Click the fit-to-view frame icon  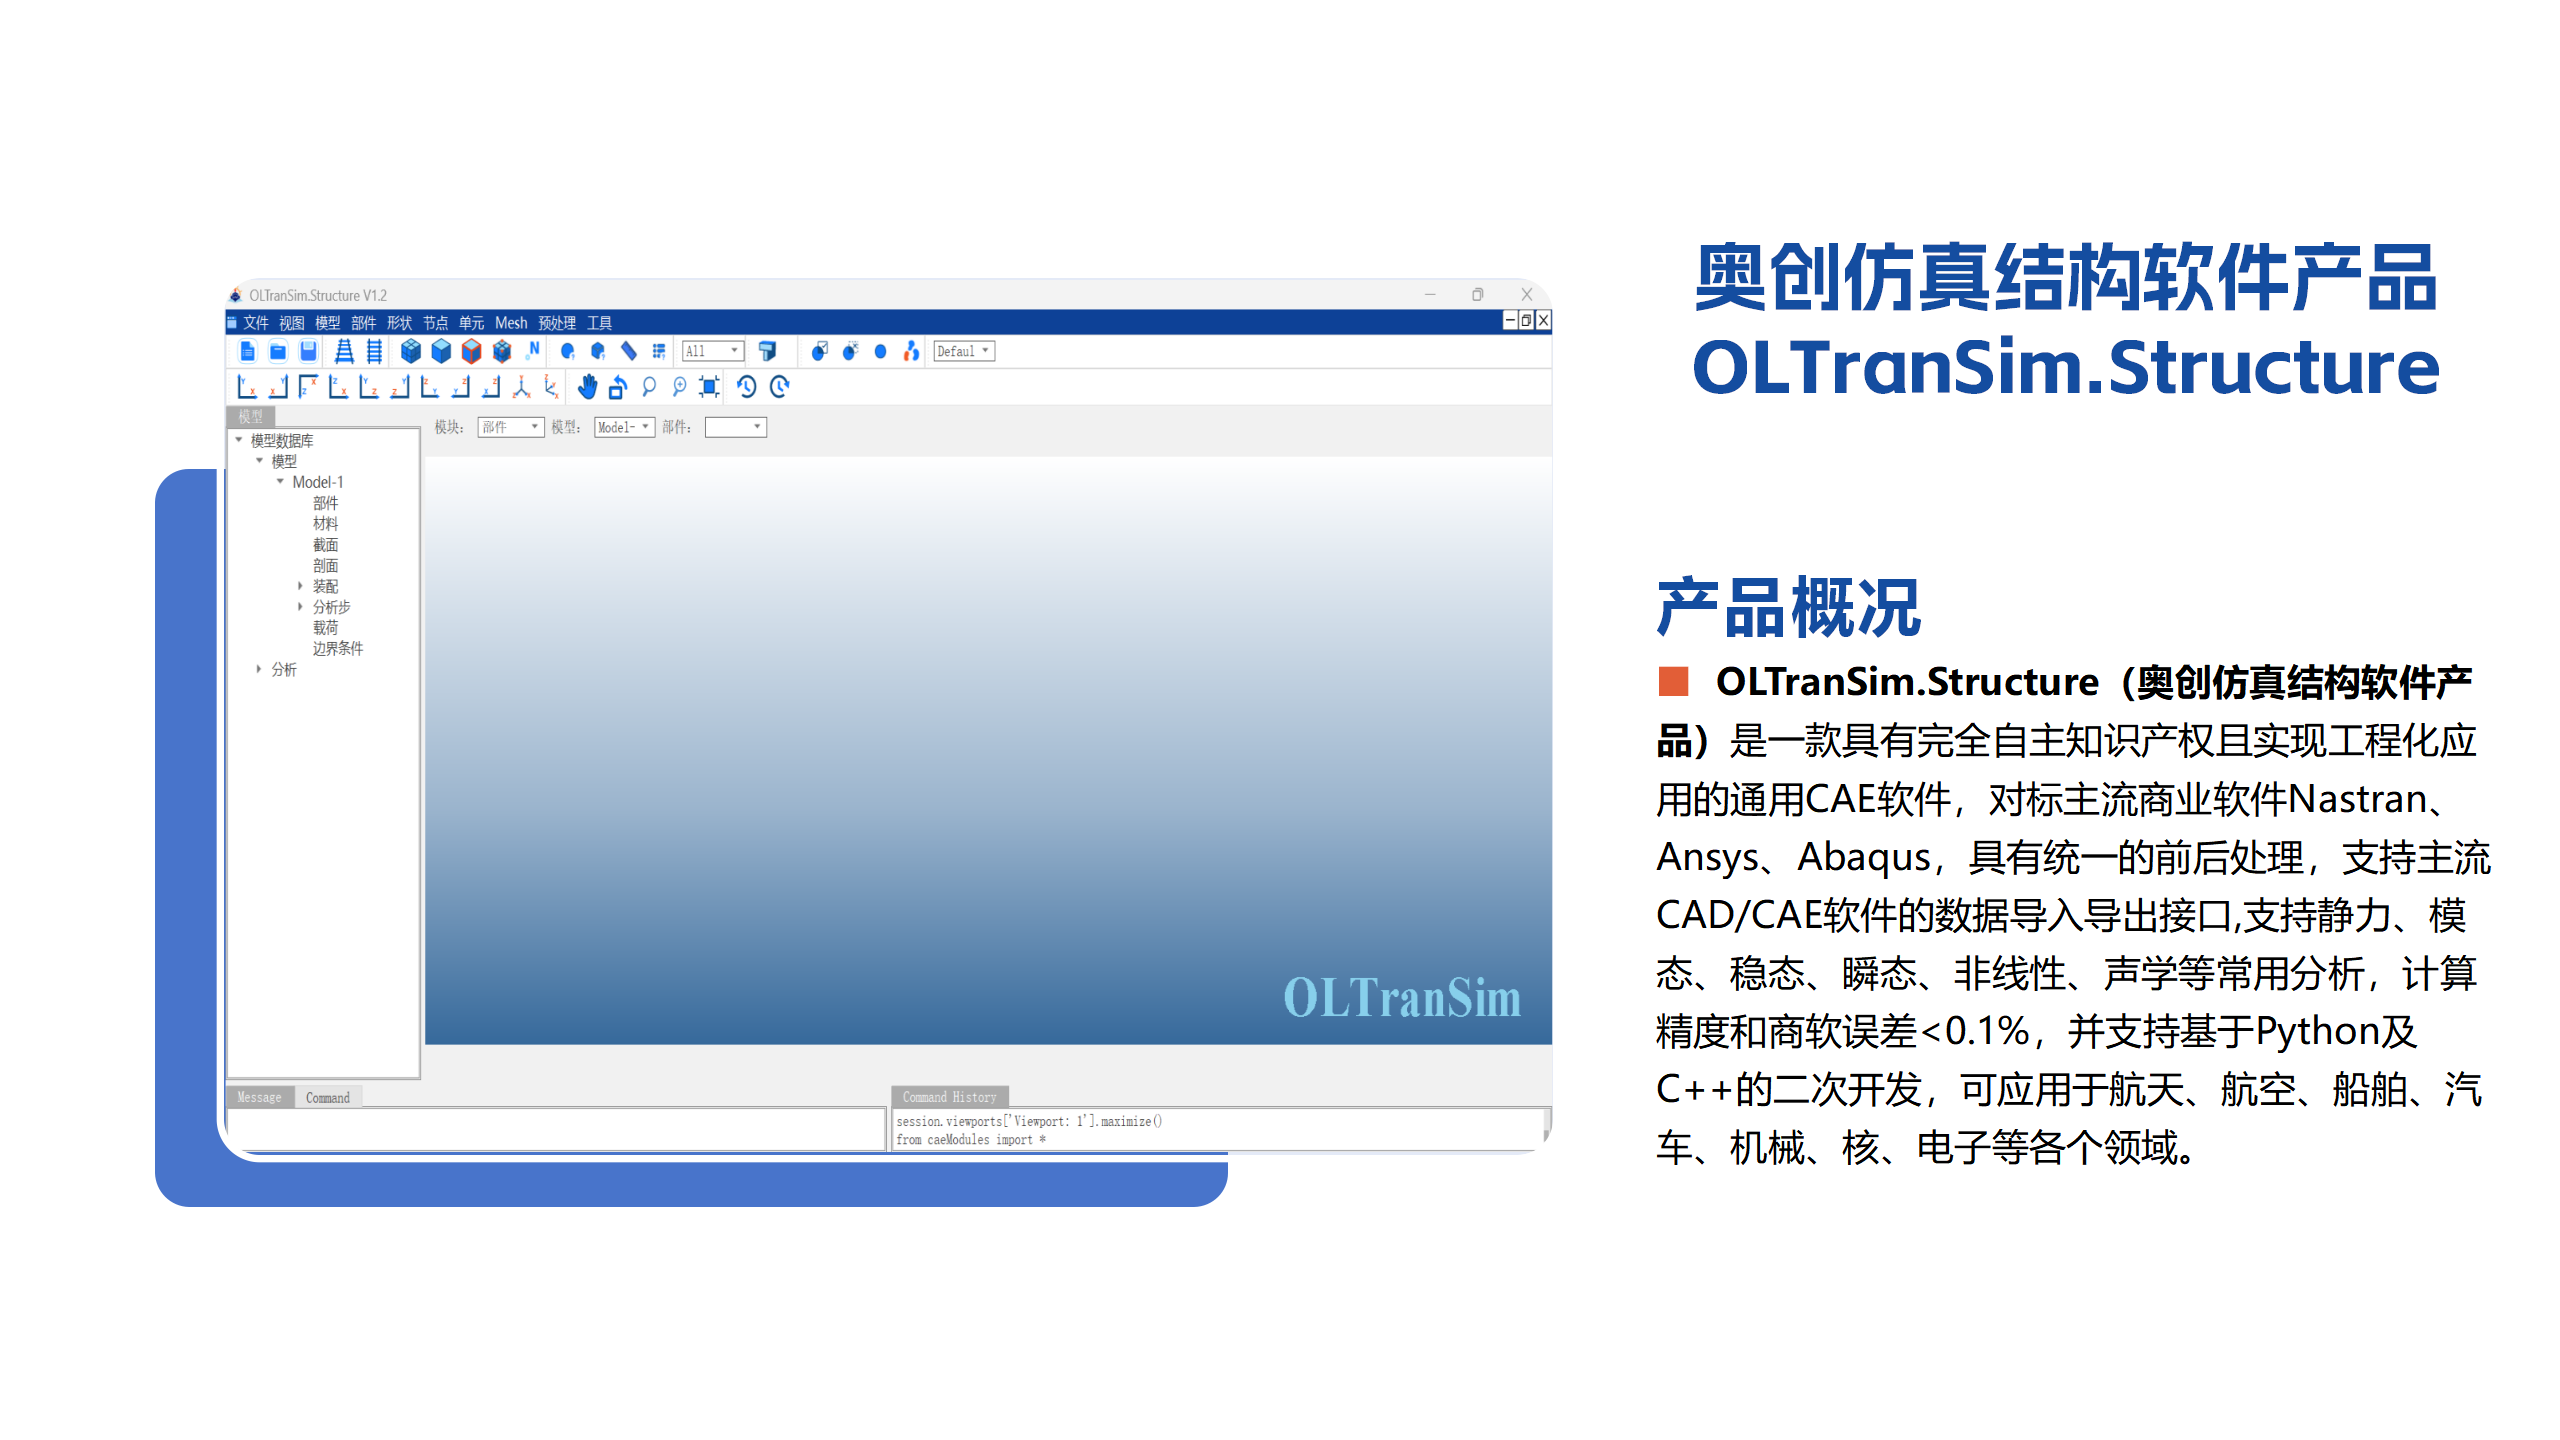point(709,387)
